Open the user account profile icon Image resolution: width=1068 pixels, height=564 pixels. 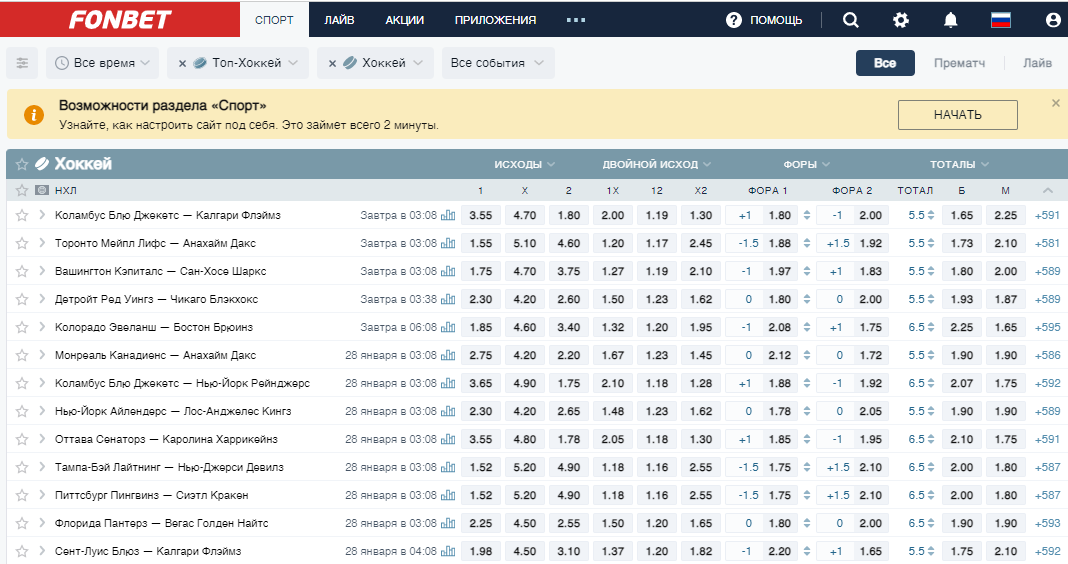click(x=1053, y=20)
